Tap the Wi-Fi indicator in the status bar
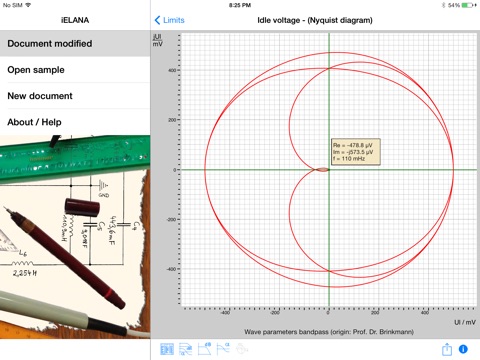Image resolution: width=480 pixels, height=360 pixels. [28, 5]
